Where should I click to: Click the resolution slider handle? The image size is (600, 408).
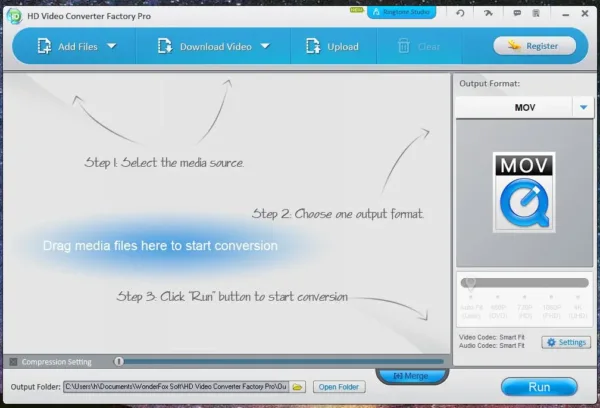click(x=470, y=283)
